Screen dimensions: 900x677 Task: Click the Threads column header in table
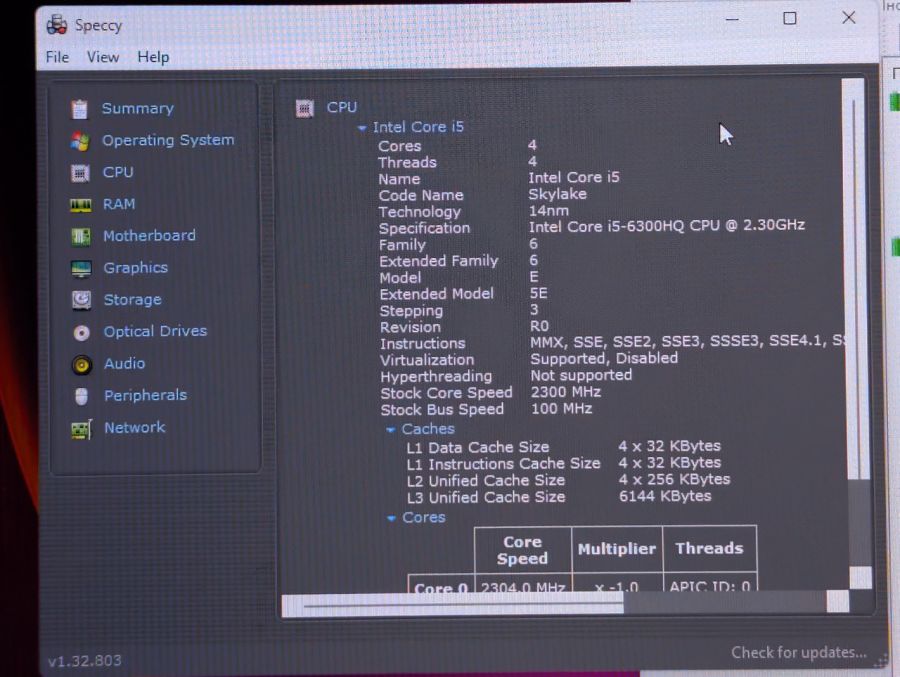pyautogui.click(x=709, y=549)
